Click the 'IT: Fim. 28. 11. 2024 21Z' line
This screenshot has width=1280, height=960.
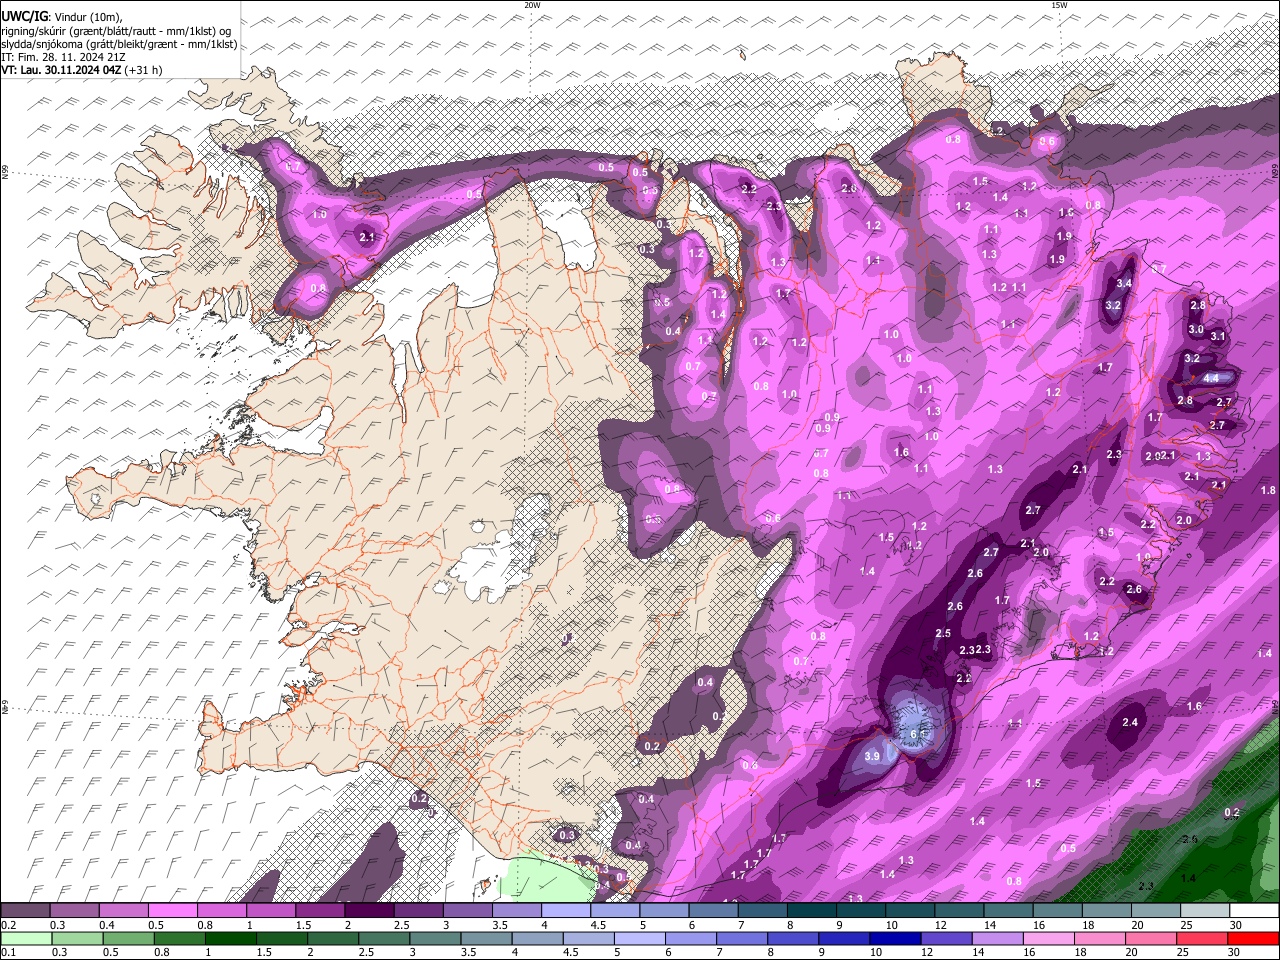[63, 57]
